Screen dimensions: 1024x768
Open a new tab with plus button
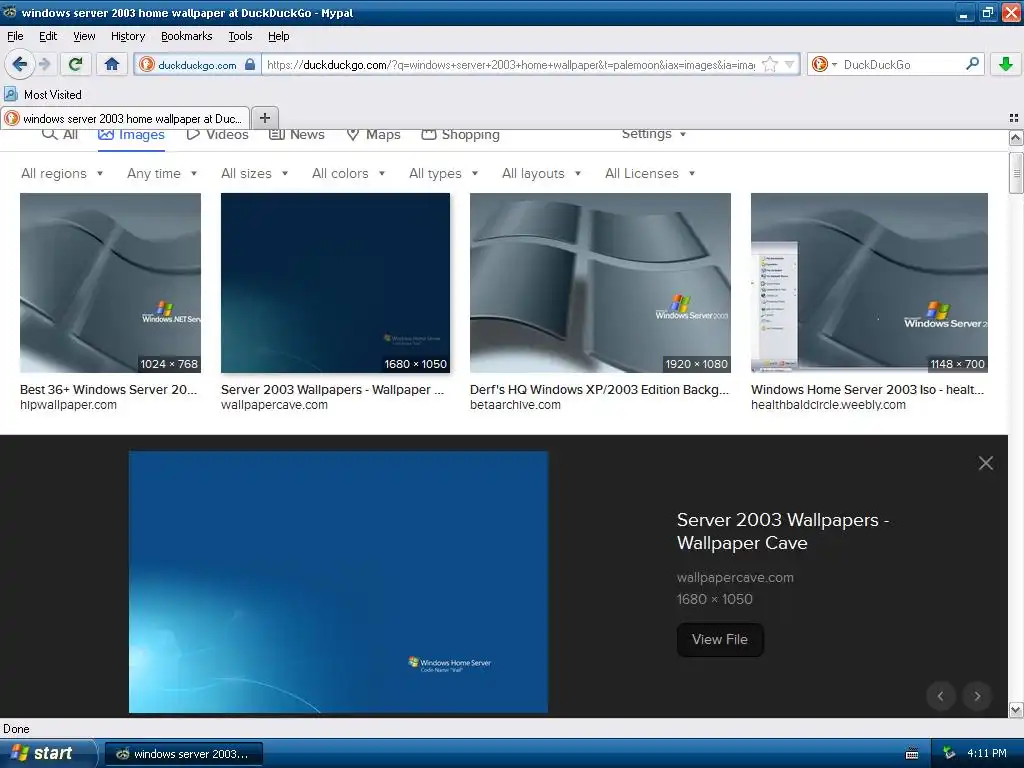click(264, 118)
